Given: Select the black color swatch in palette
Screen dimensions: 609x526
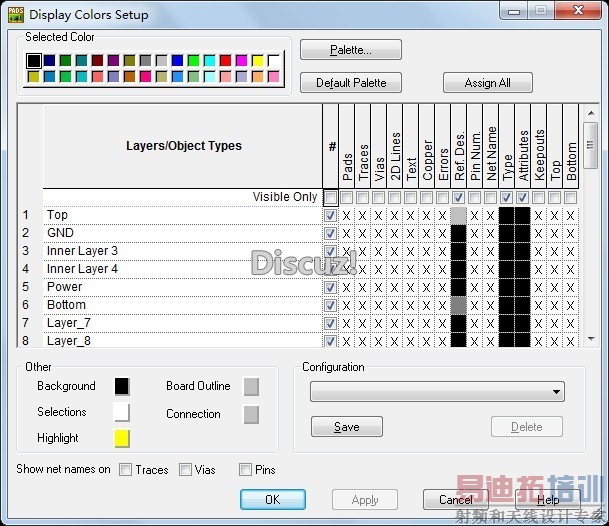Looking at the screenshot, I should click(x=34, y=61).
